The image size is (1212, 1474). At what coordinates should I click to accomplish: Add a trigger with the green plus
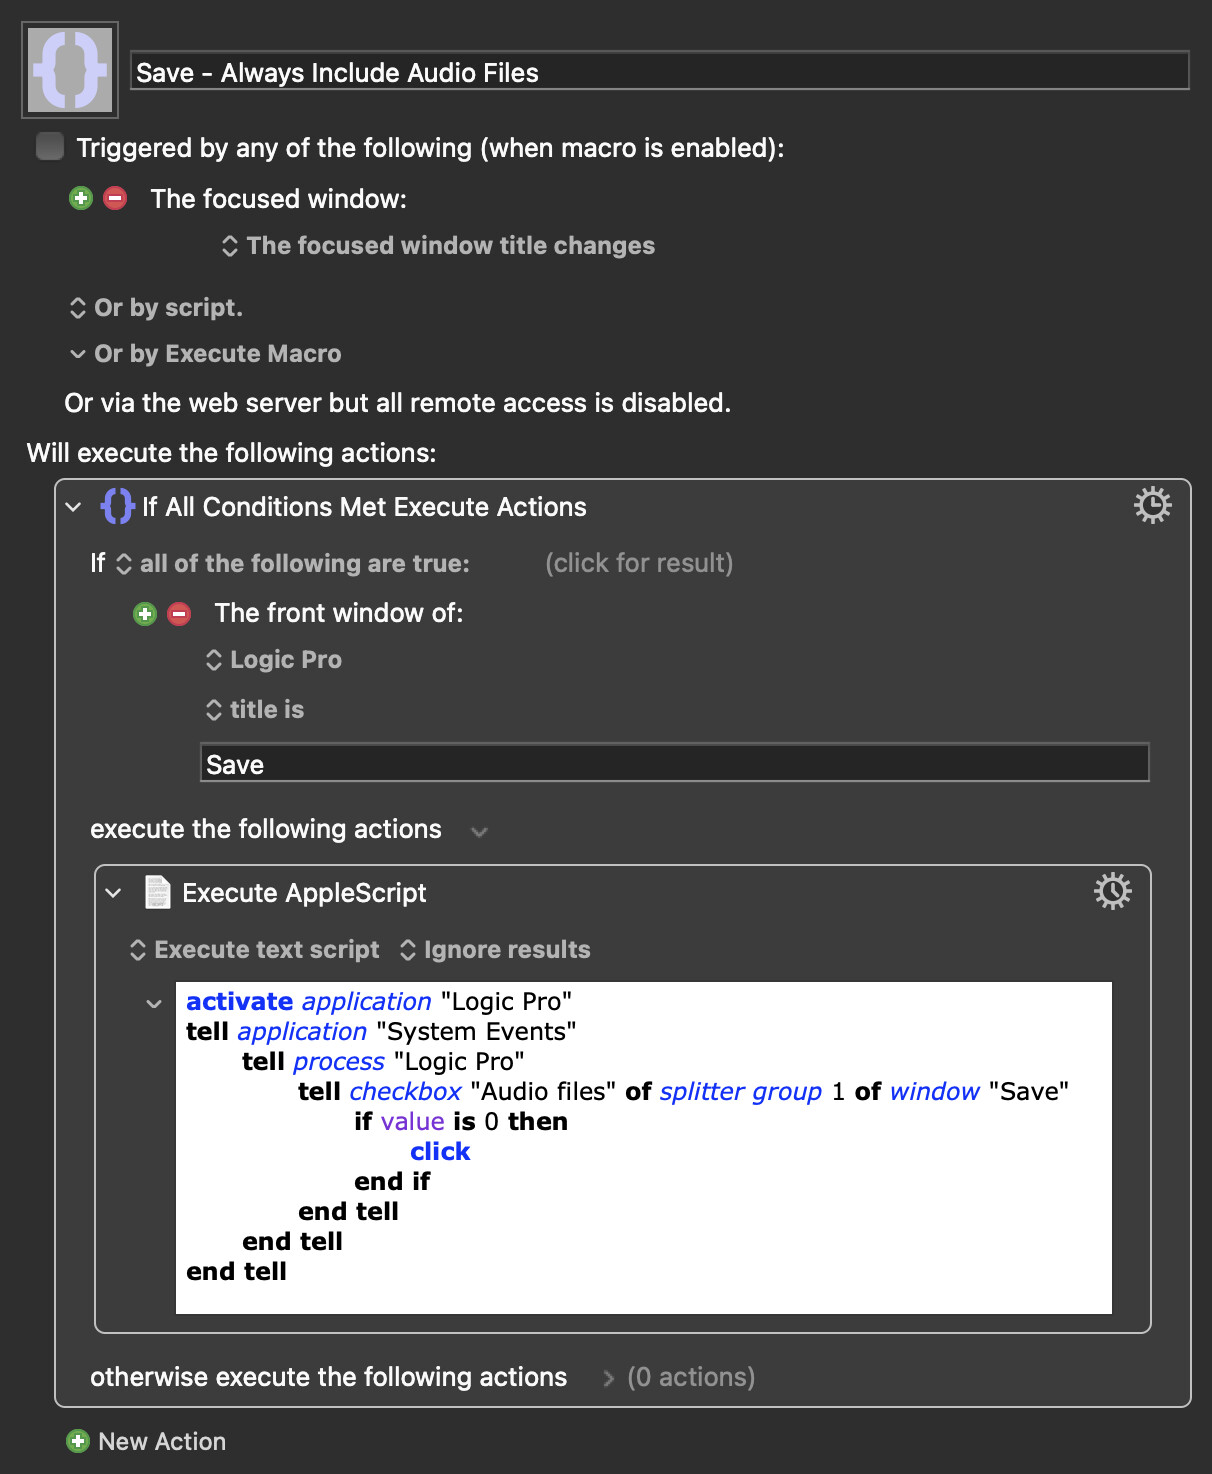tap(81, 198)
